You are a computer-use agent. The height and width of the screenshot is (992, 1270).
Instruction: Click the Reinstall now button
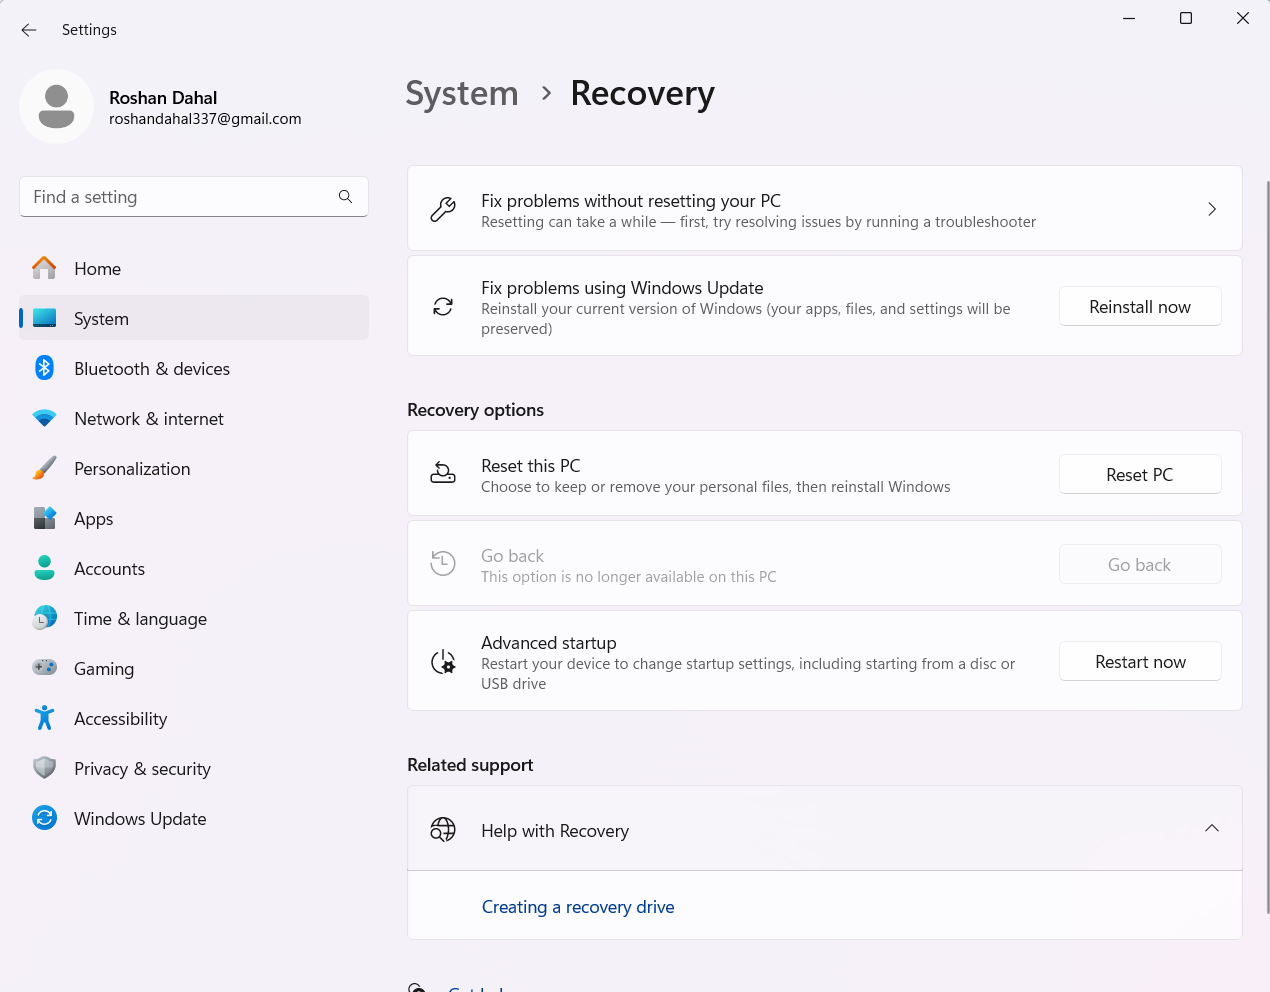click(x=1139, y=306)
